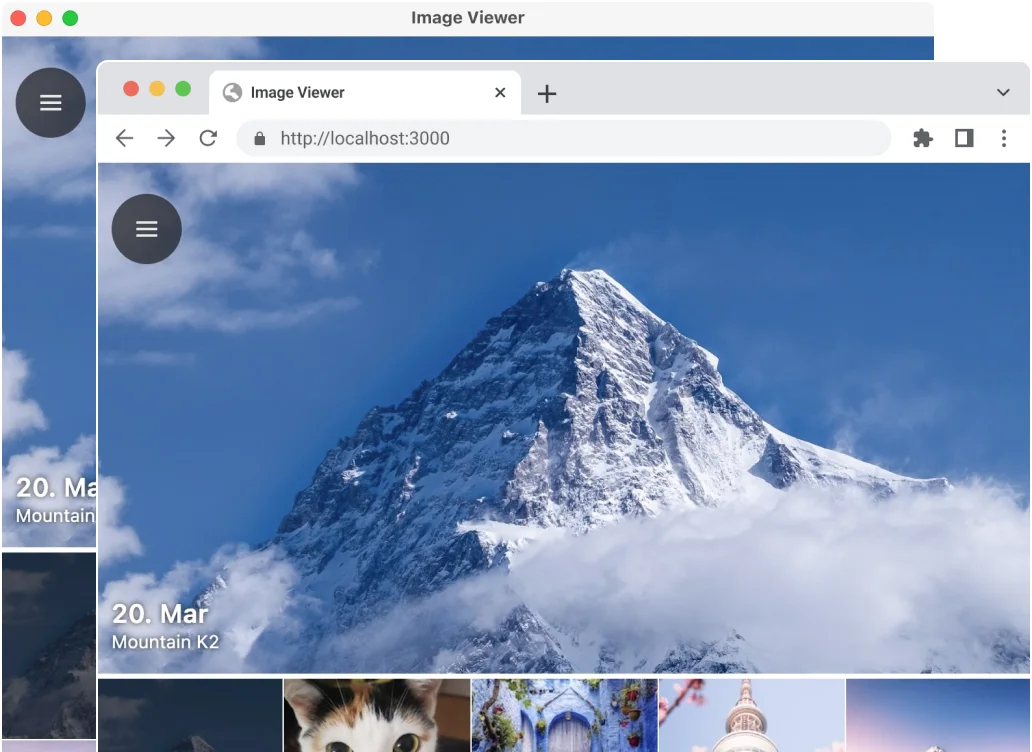
Task: Open the Extensions puzzle icon
Action: 922,139
